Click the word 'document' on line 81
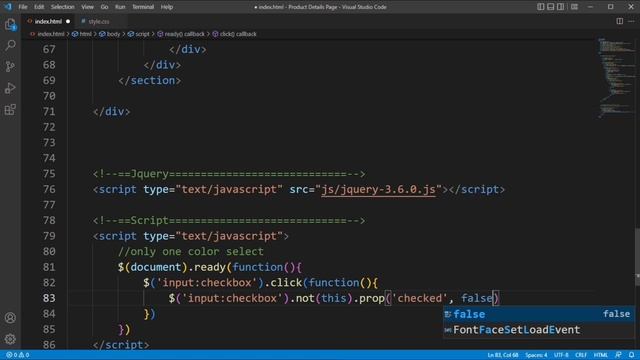Viewport: 640px width, 360px height. [156, 267]
